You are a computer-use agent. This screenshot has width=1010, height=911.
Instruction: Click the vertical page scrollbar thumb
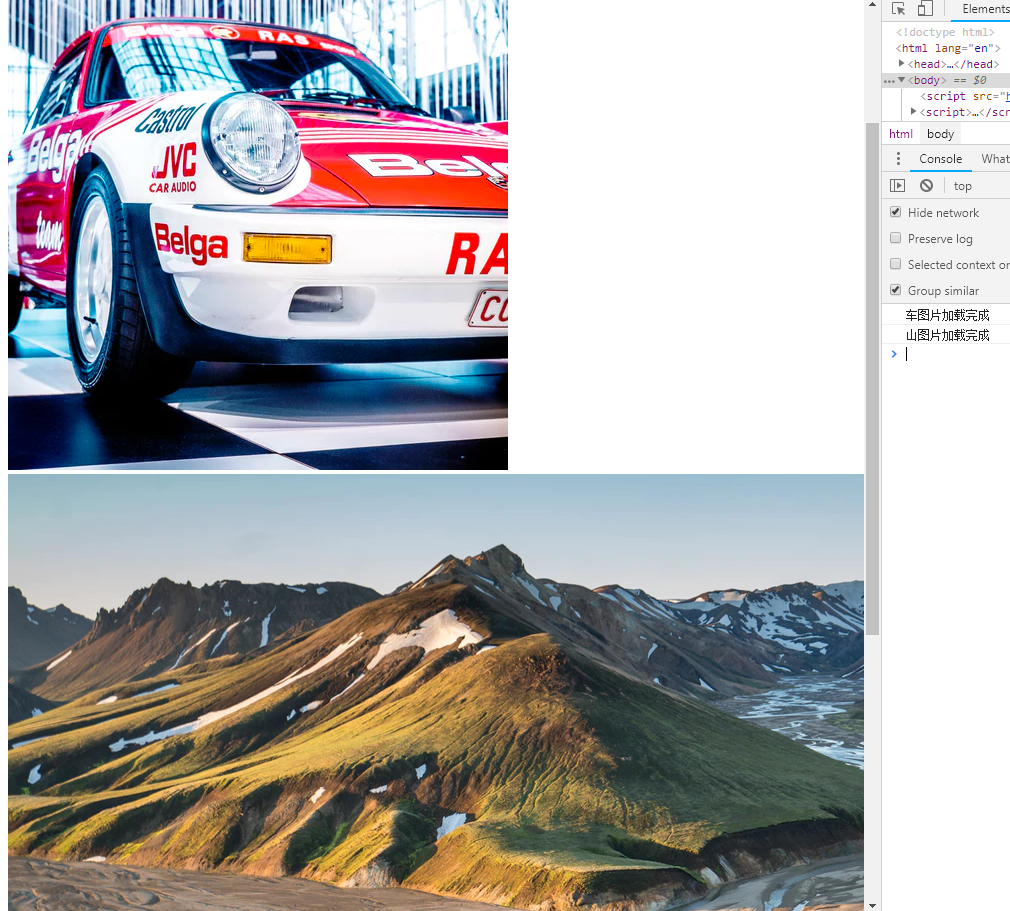pos(872,379)
